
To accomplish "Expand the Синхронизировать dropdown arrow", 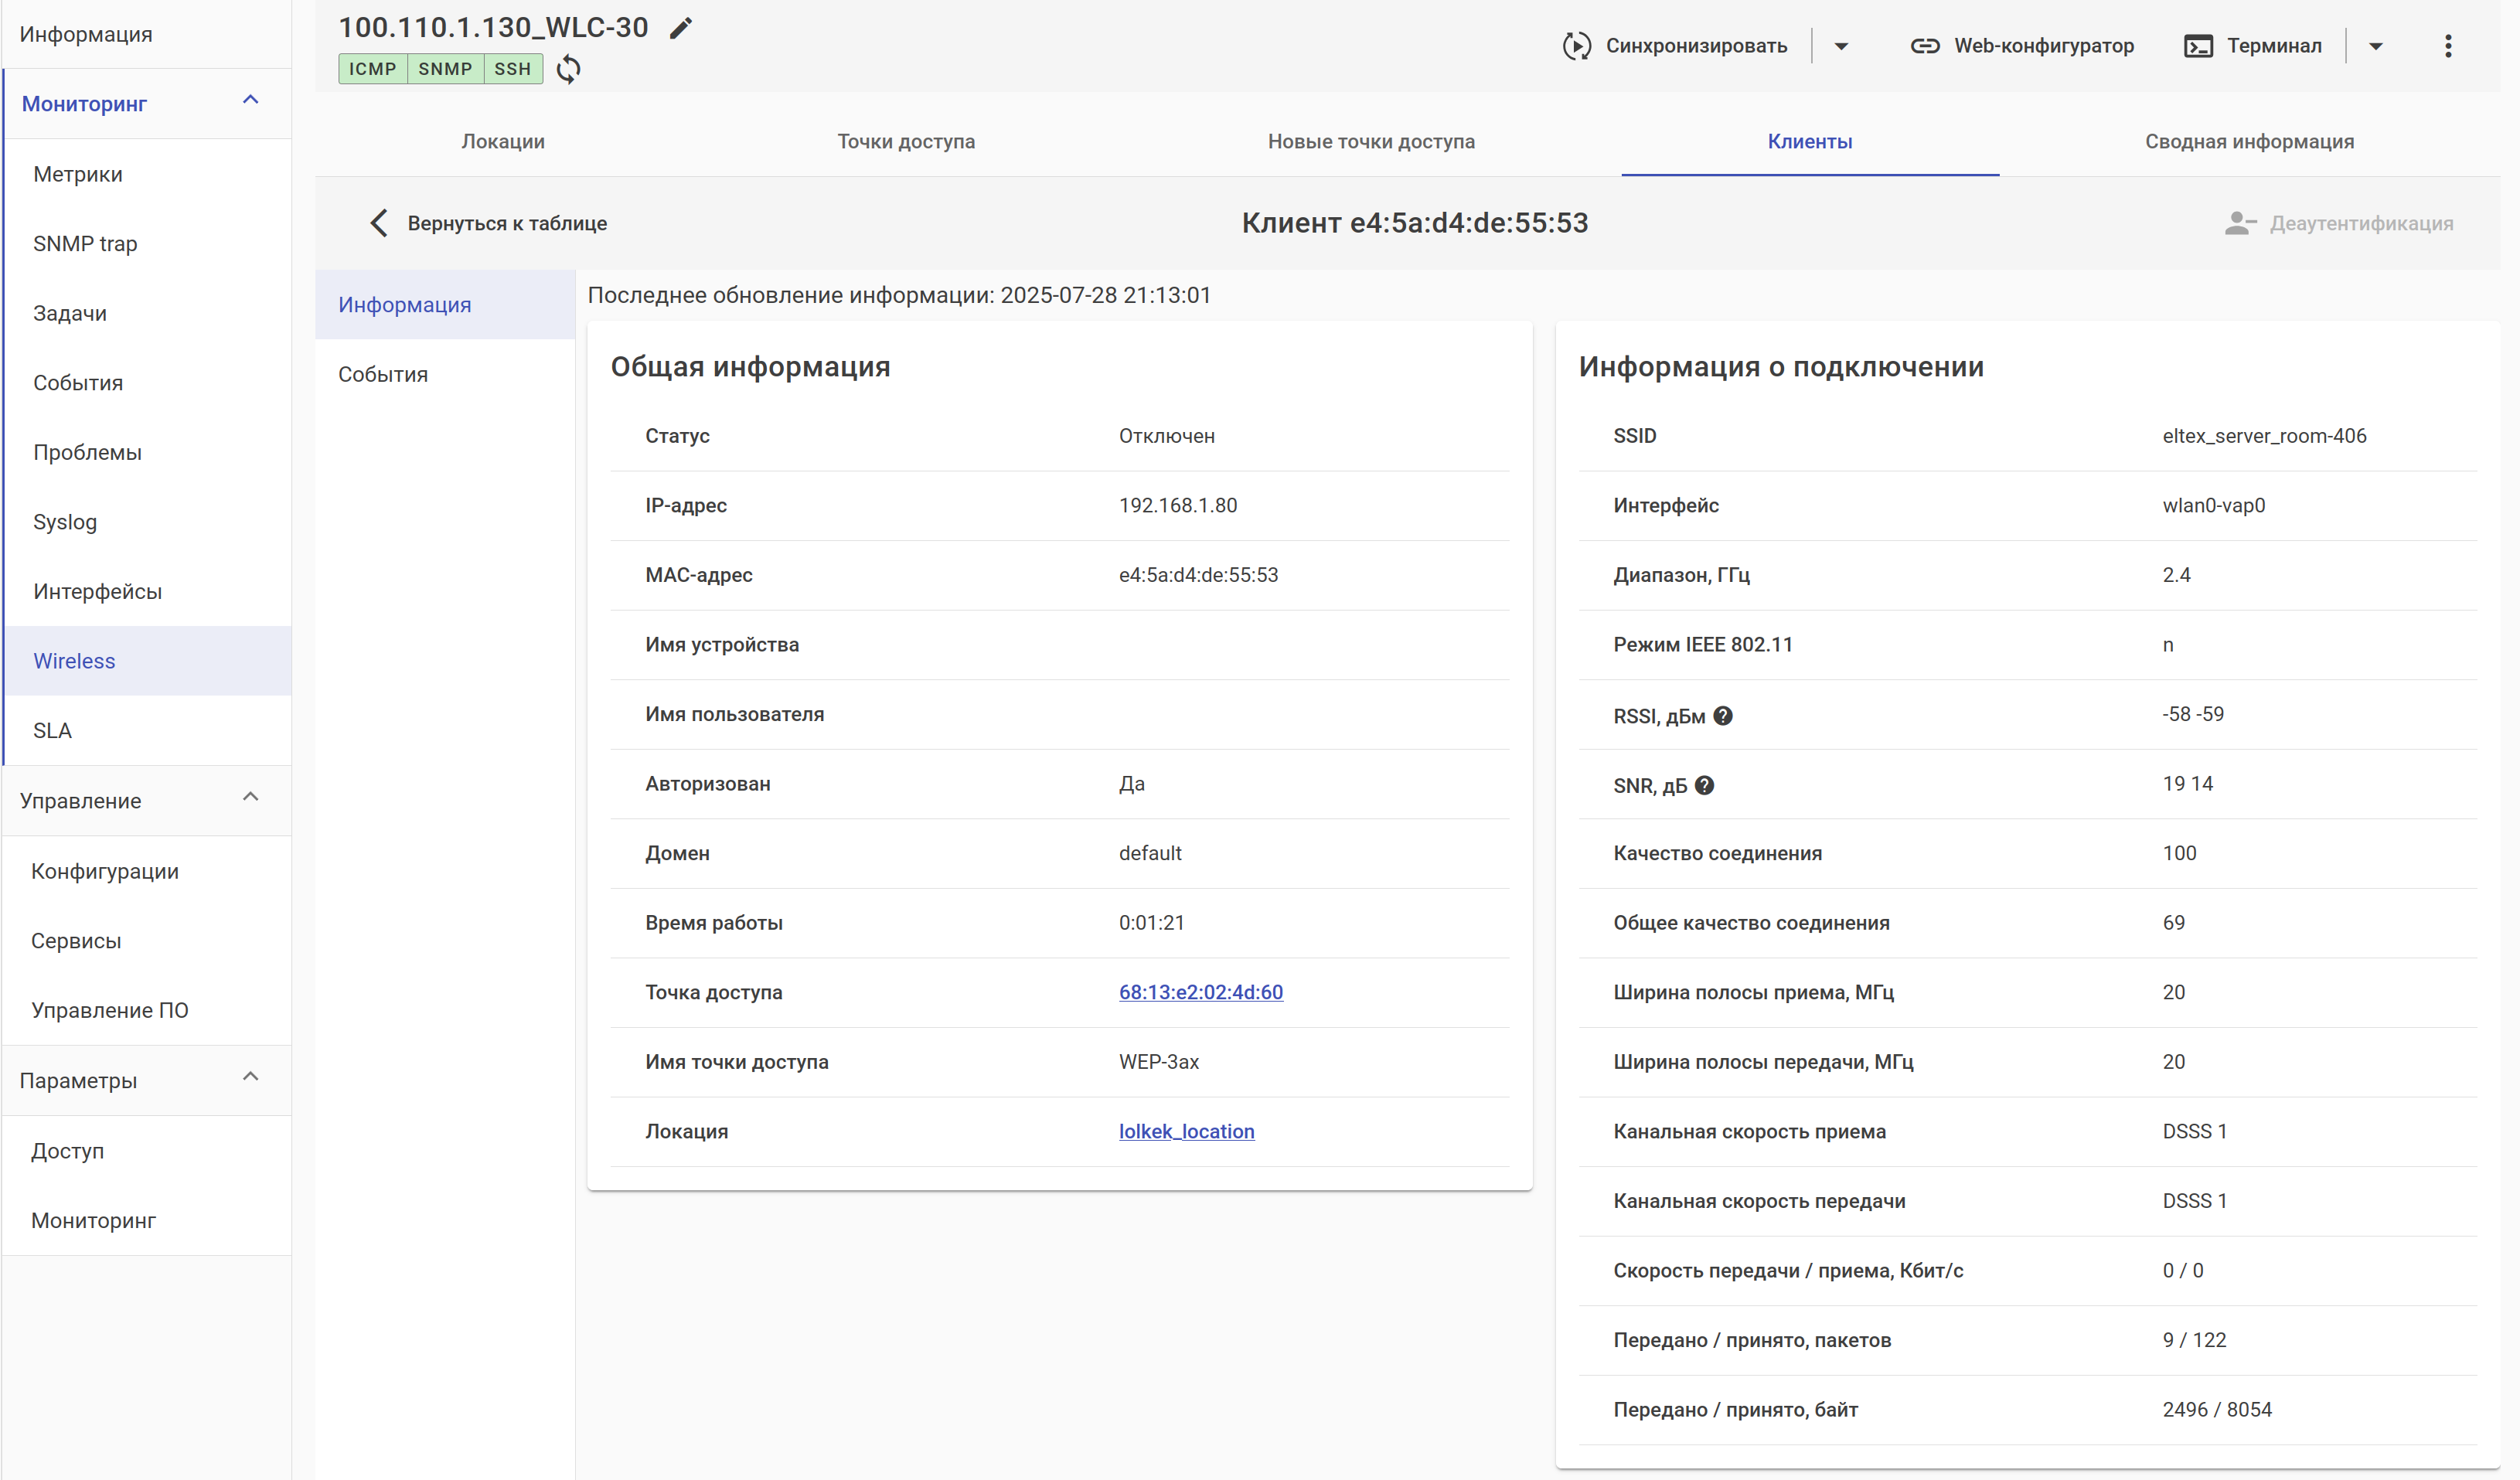I will pos(1841,46).
